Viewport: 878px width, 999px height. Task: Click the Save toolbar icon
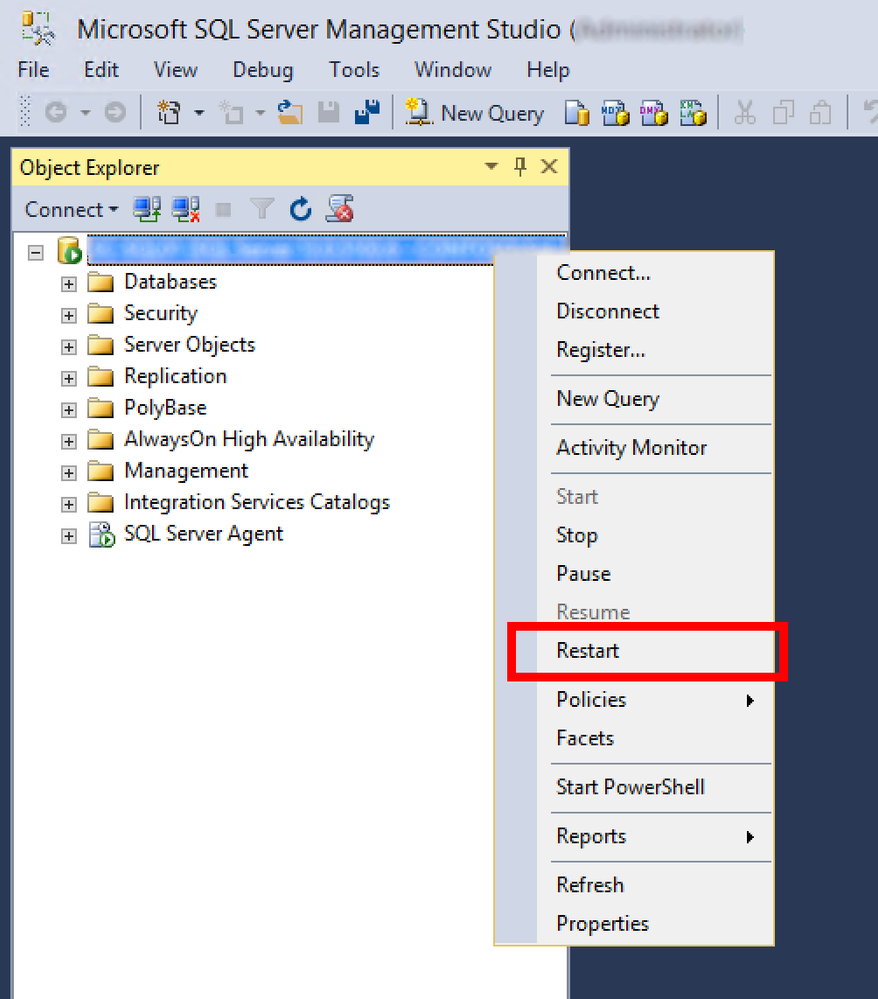coord(329,113)
